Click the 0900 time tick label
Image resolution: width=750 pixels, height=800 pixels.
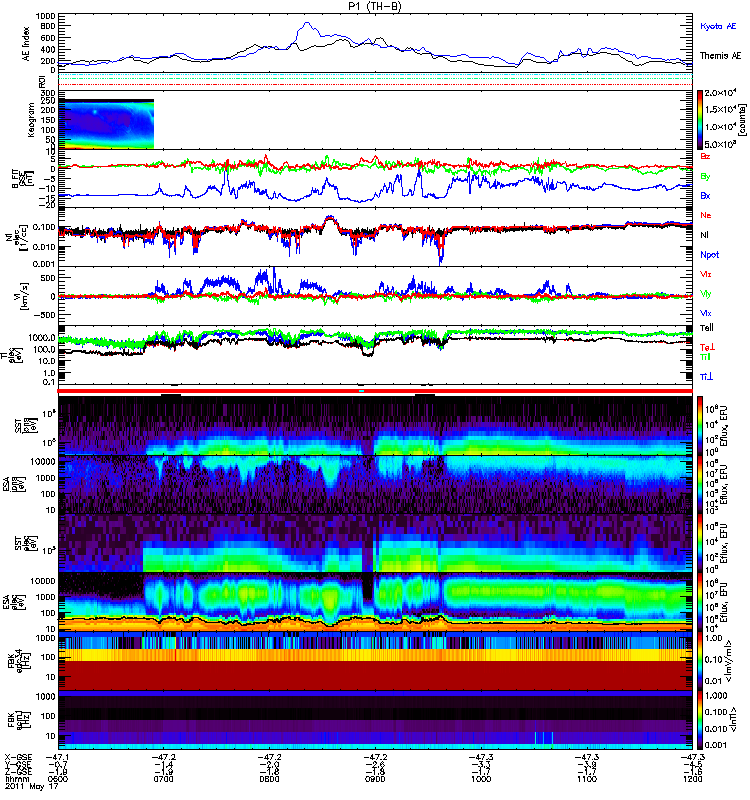[375, 779]
